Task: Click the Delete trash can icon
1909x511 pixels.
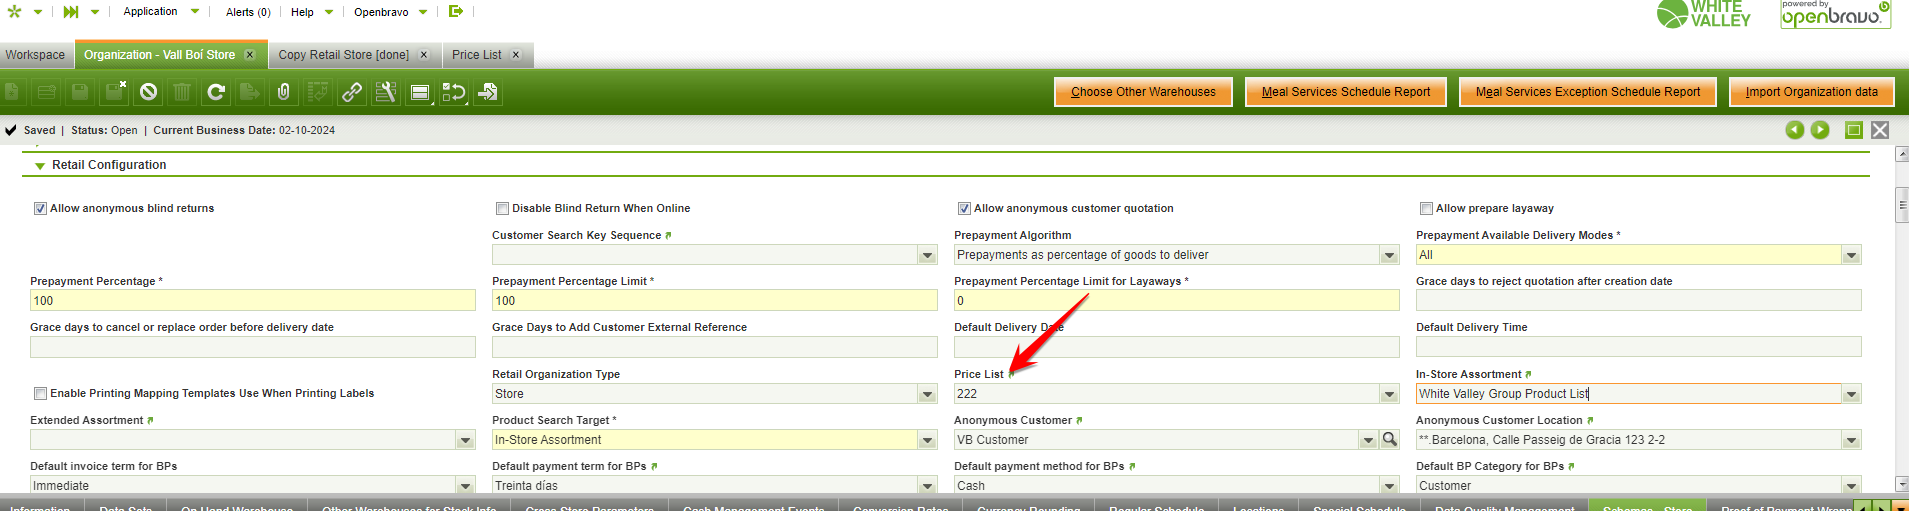Action: pyautogui.click(x=182, y=92)
